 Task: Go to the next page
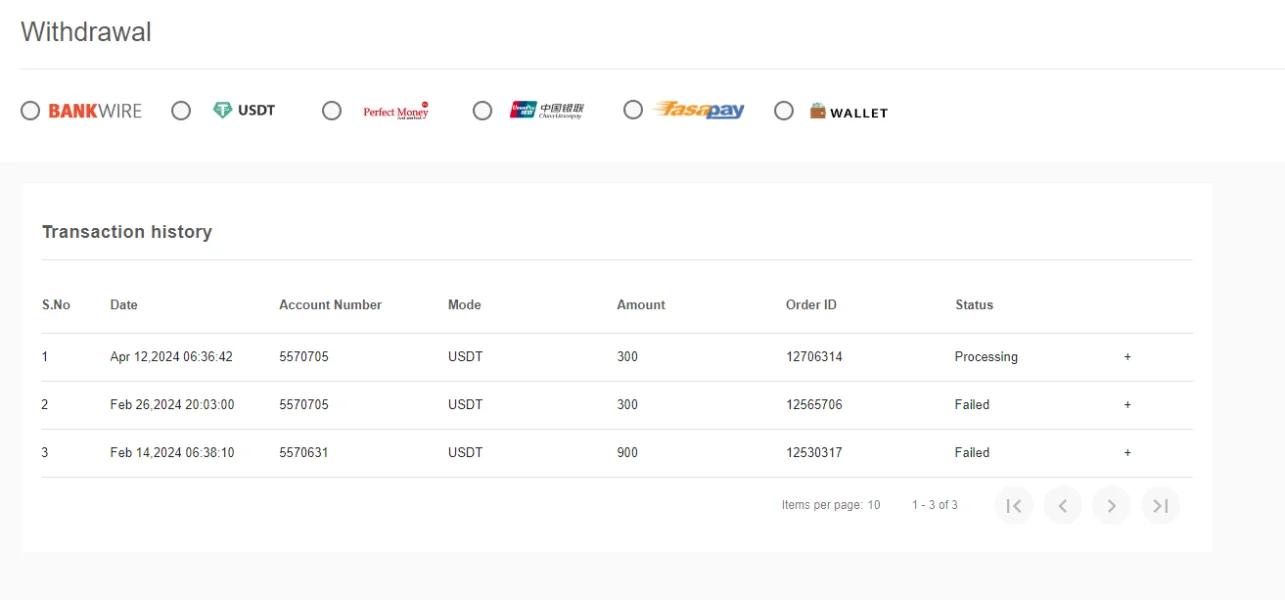1111,506
